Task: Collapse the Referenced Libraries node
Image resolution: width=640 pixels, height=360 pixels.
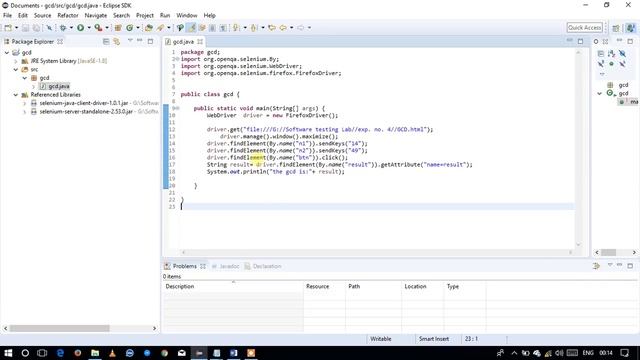Action: pos(16,95)
